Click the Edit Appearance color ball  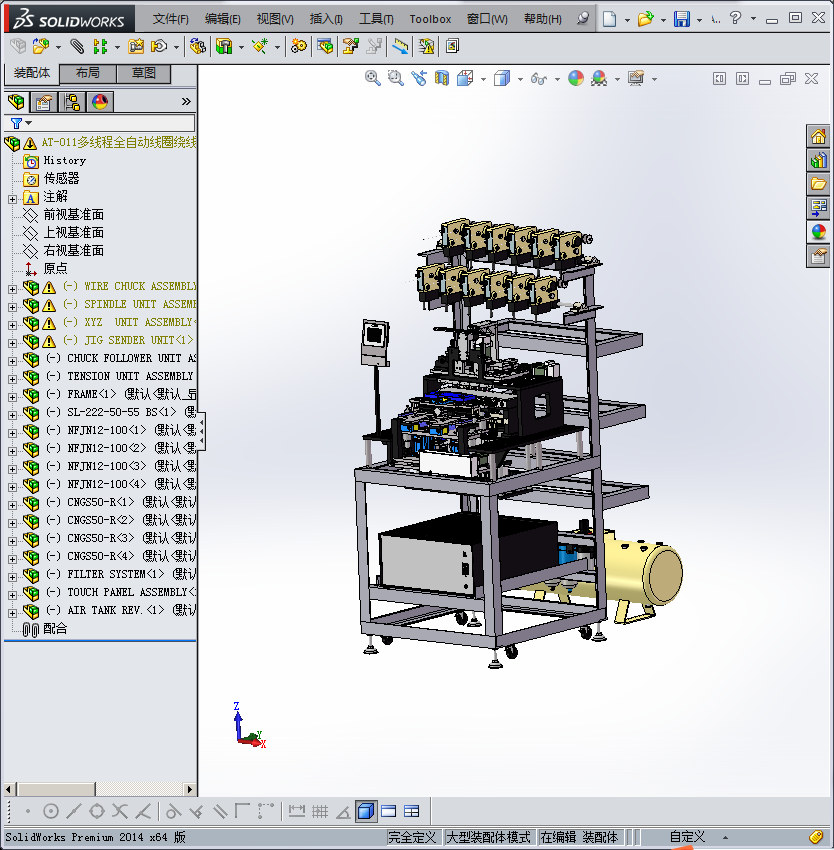click(x=576, y=79)
